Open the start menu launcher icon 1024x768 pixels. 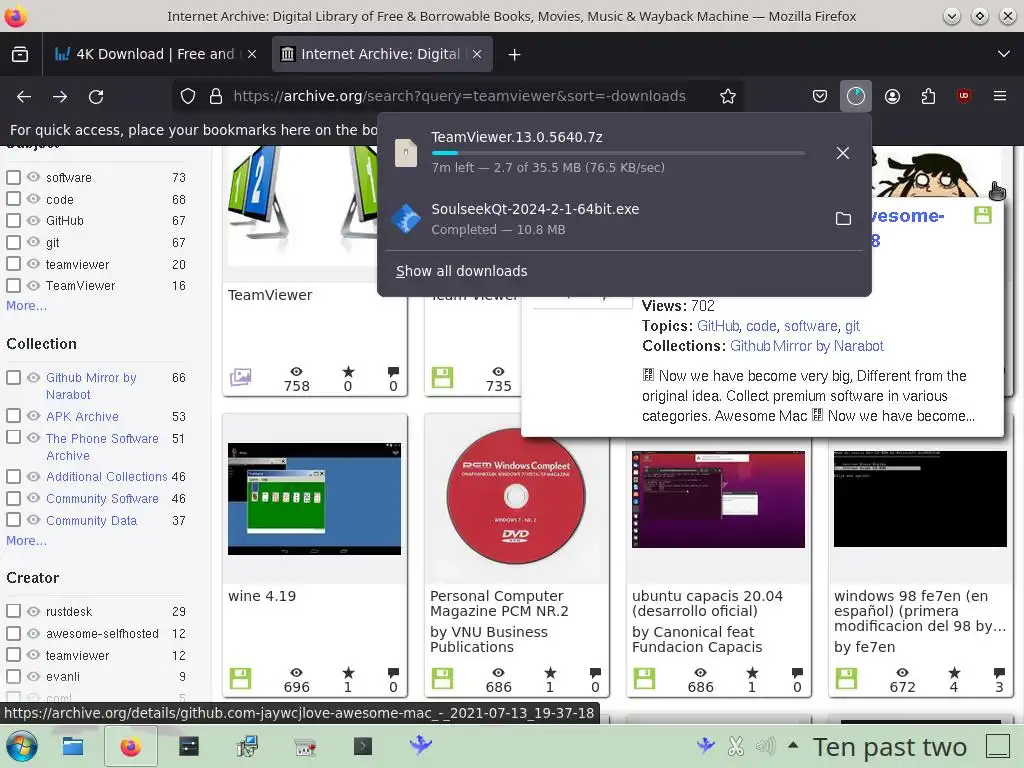point(22,746)
